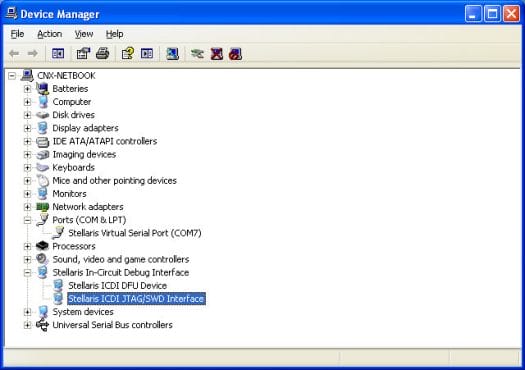Click the Disk drives category icon
Viewport: 525px width, 370px height.
point(43,115)
